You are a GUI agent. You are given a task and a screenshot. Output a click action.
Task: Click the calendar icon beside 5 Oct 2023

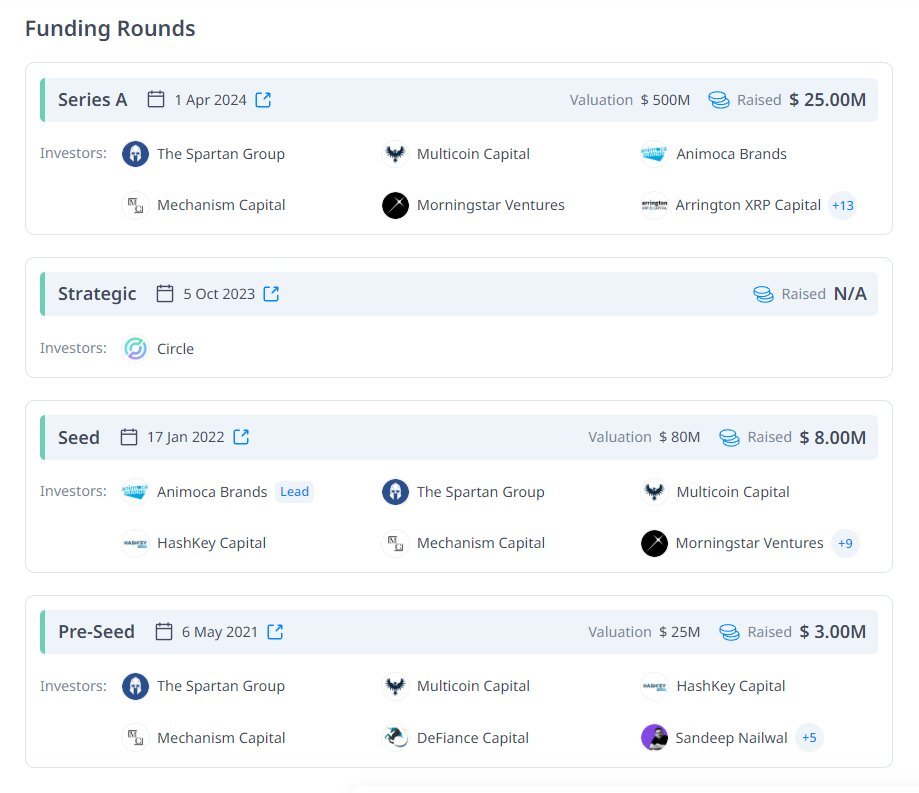click(165, 293)
